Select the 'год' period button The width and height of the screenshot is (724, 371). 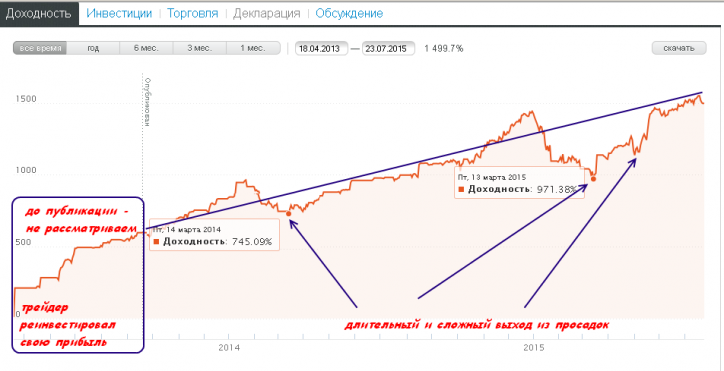click(x=93, y=49)
